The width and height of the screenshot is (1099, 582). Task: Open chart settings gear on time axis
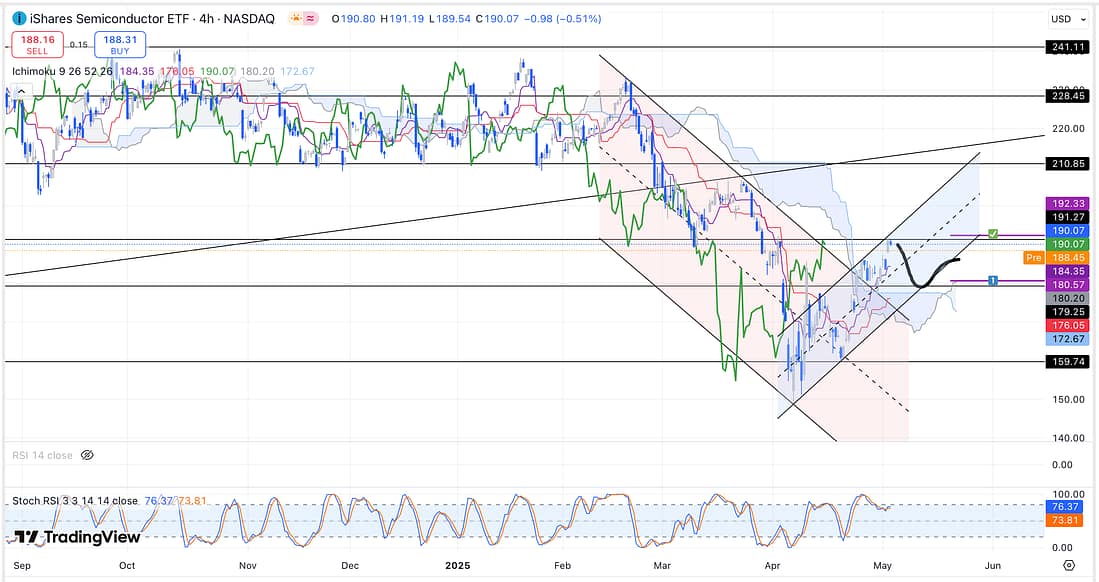[x=1069, y=565]
